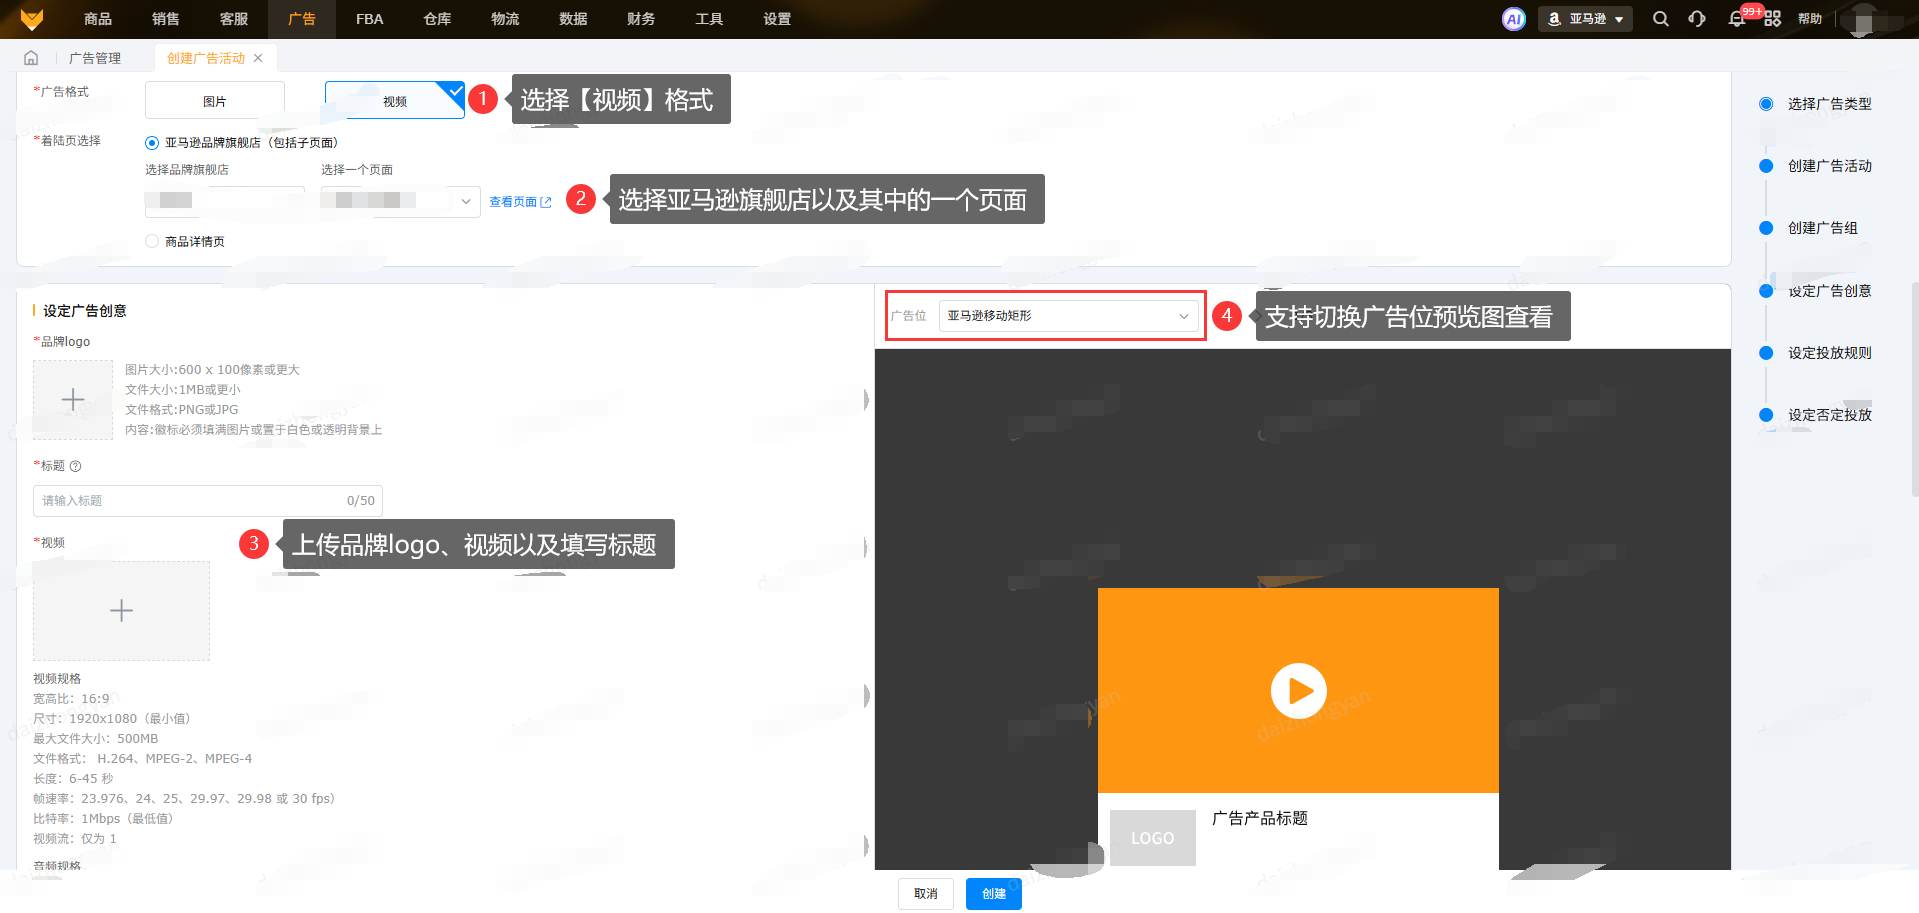Choose the 商品详情页 landing page option
Viewport: 1919px width, 913px height.
[x=152, y=241]
